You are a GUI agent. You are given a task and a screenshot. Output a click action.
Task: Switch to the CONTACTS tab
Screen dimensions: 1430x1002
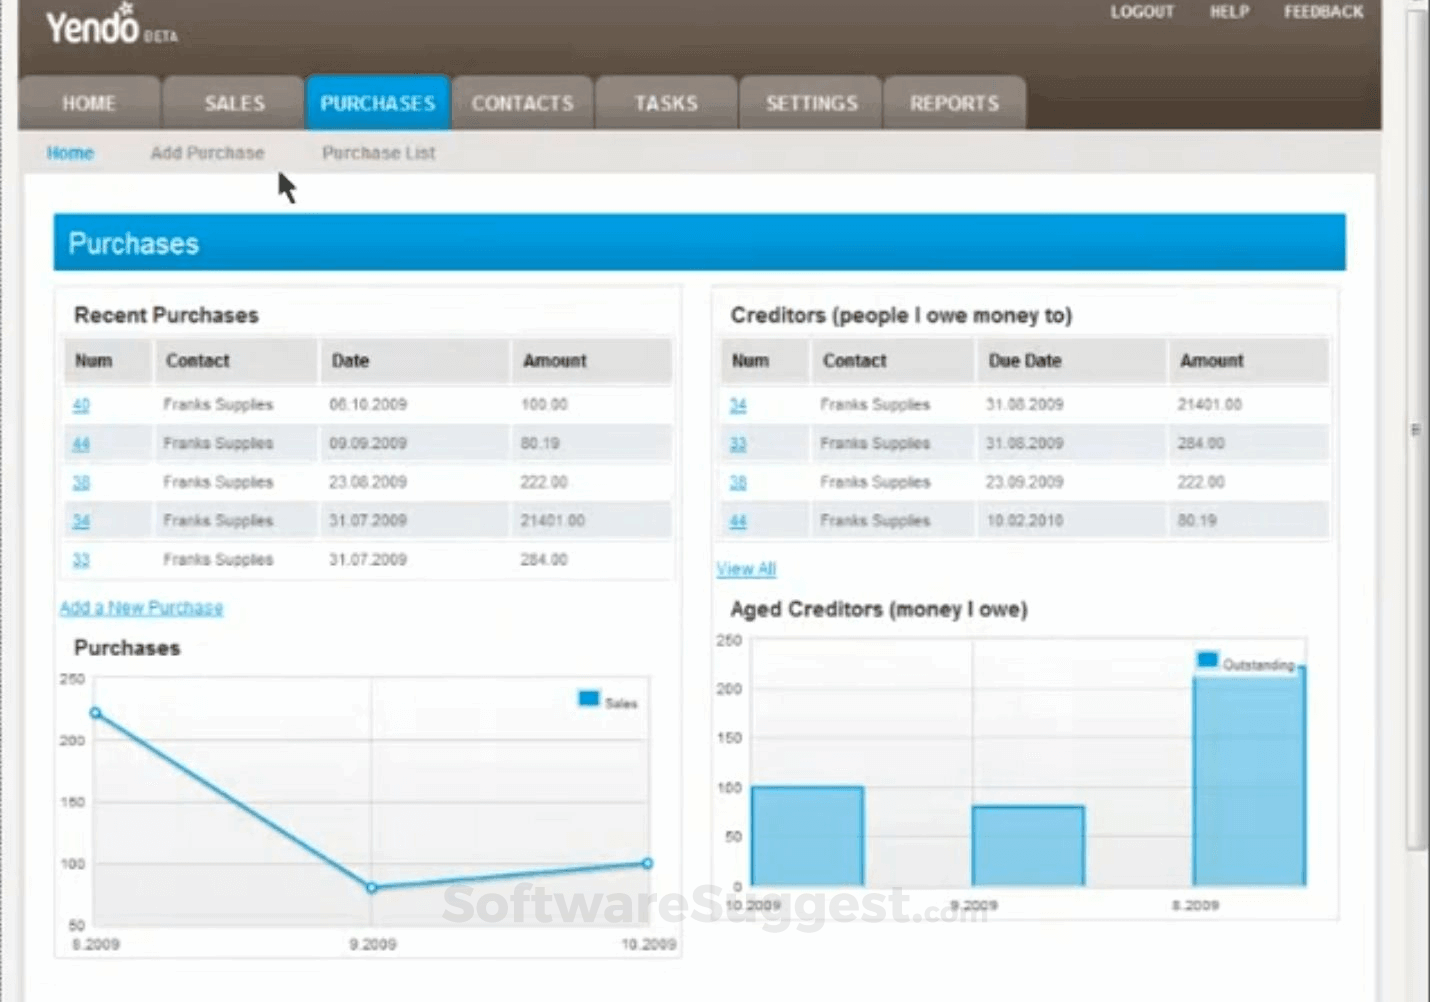tap(522, 103)
